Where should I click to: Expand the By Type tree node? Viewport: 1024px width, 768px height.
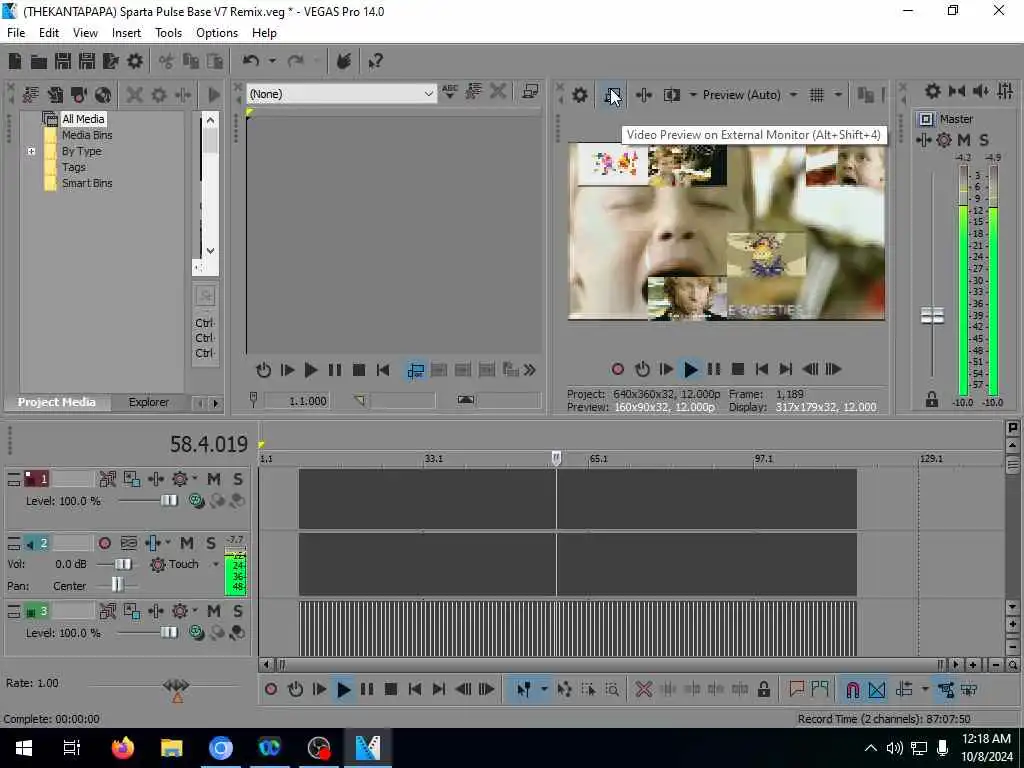point(31,151)
